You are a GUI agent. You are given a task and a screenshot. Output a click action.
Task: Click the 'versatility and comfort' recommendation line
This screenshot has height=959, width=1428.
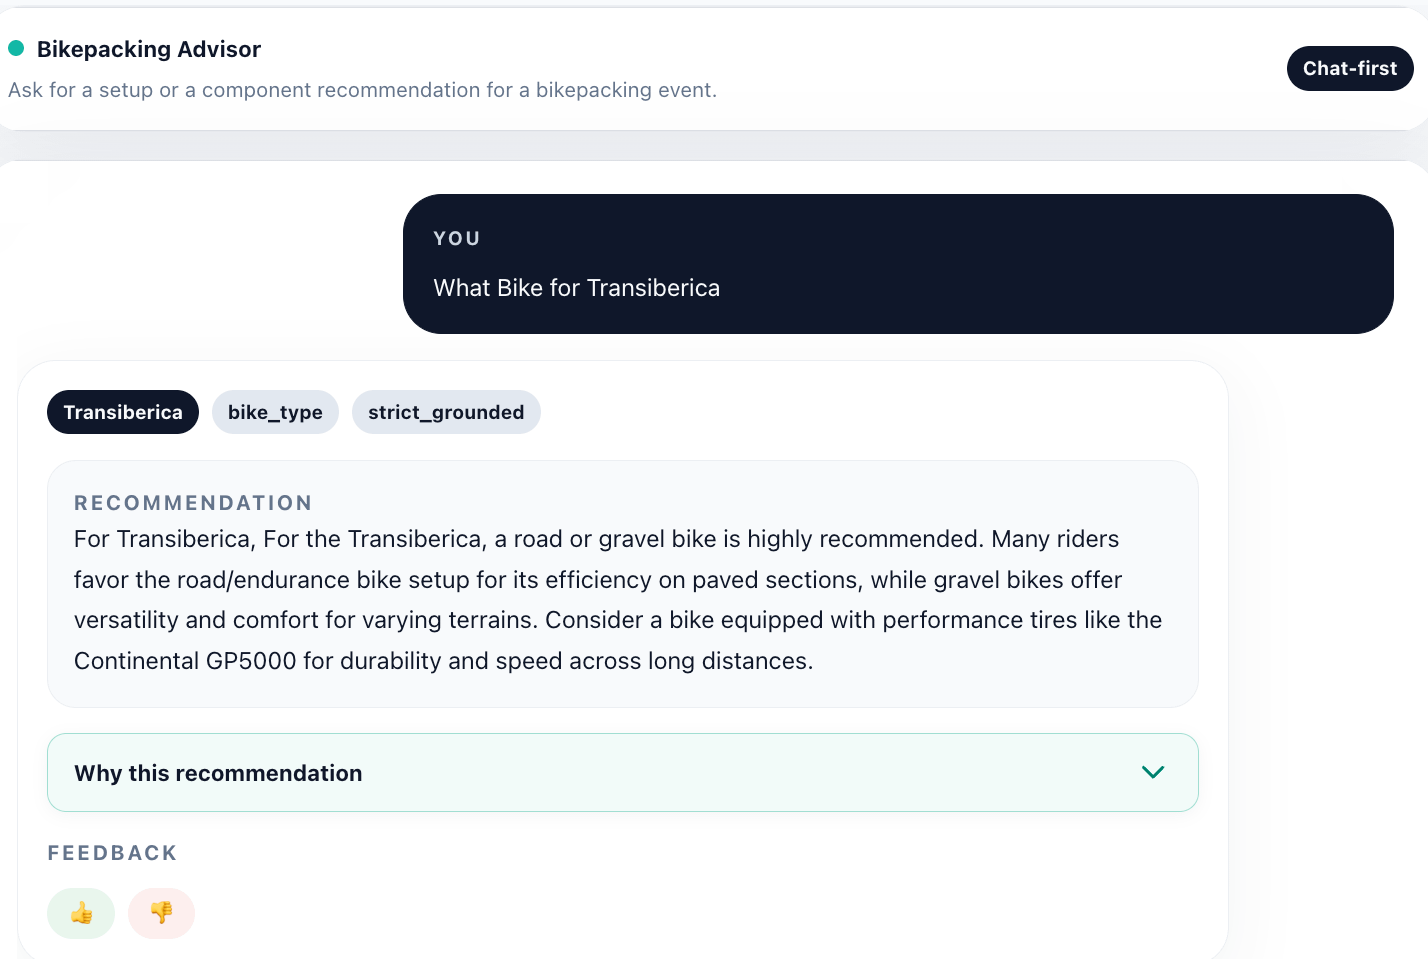pos(618,620)
